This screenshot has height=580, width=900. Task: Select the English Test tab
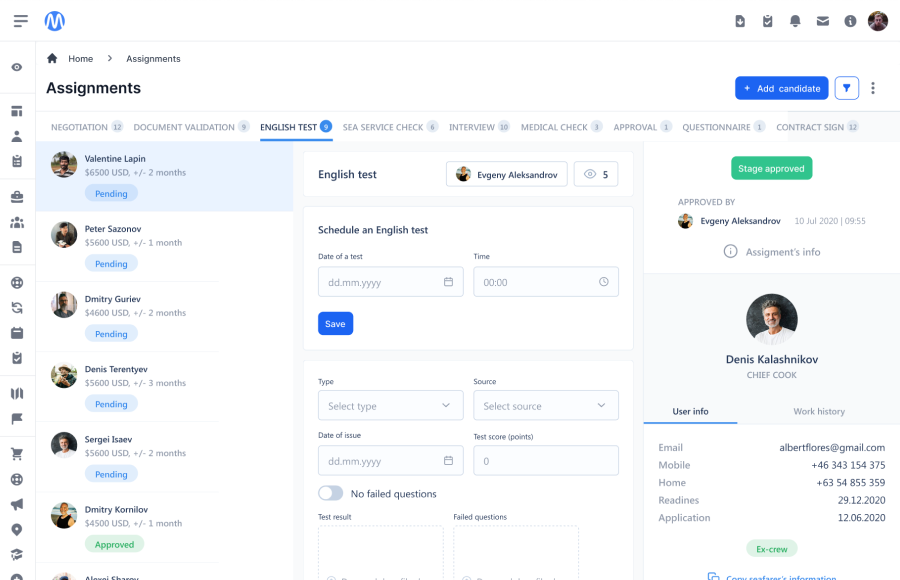coord(296,127)
